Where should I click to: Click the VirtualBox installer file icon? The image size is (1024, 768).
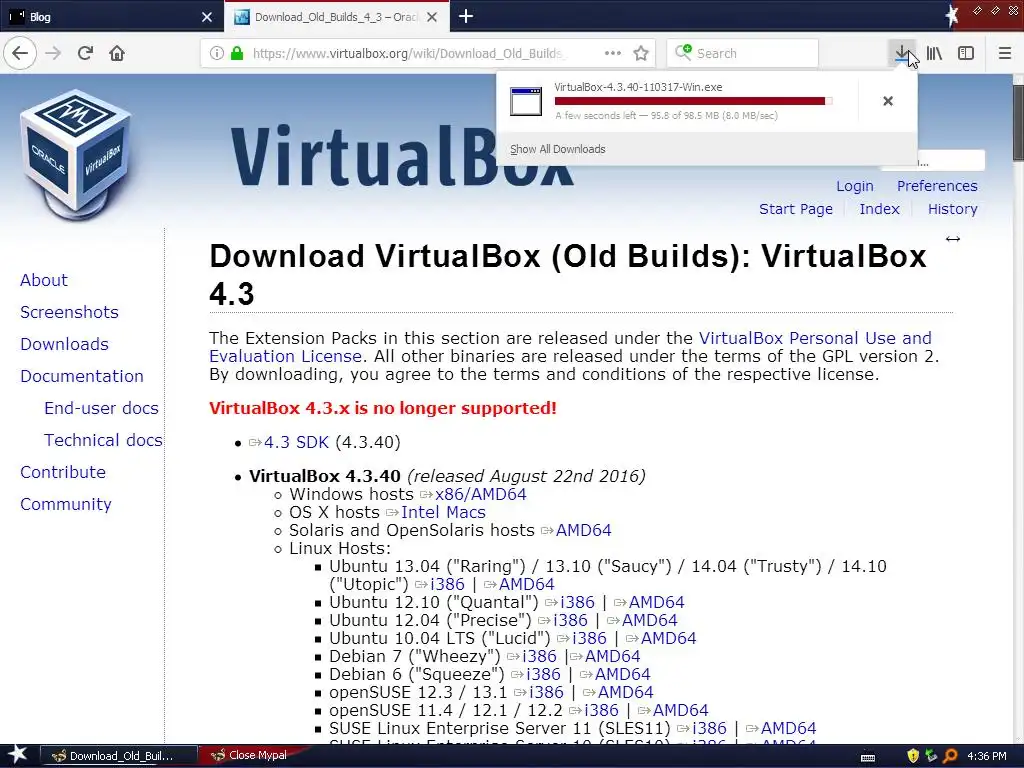(x=526, y=101)
